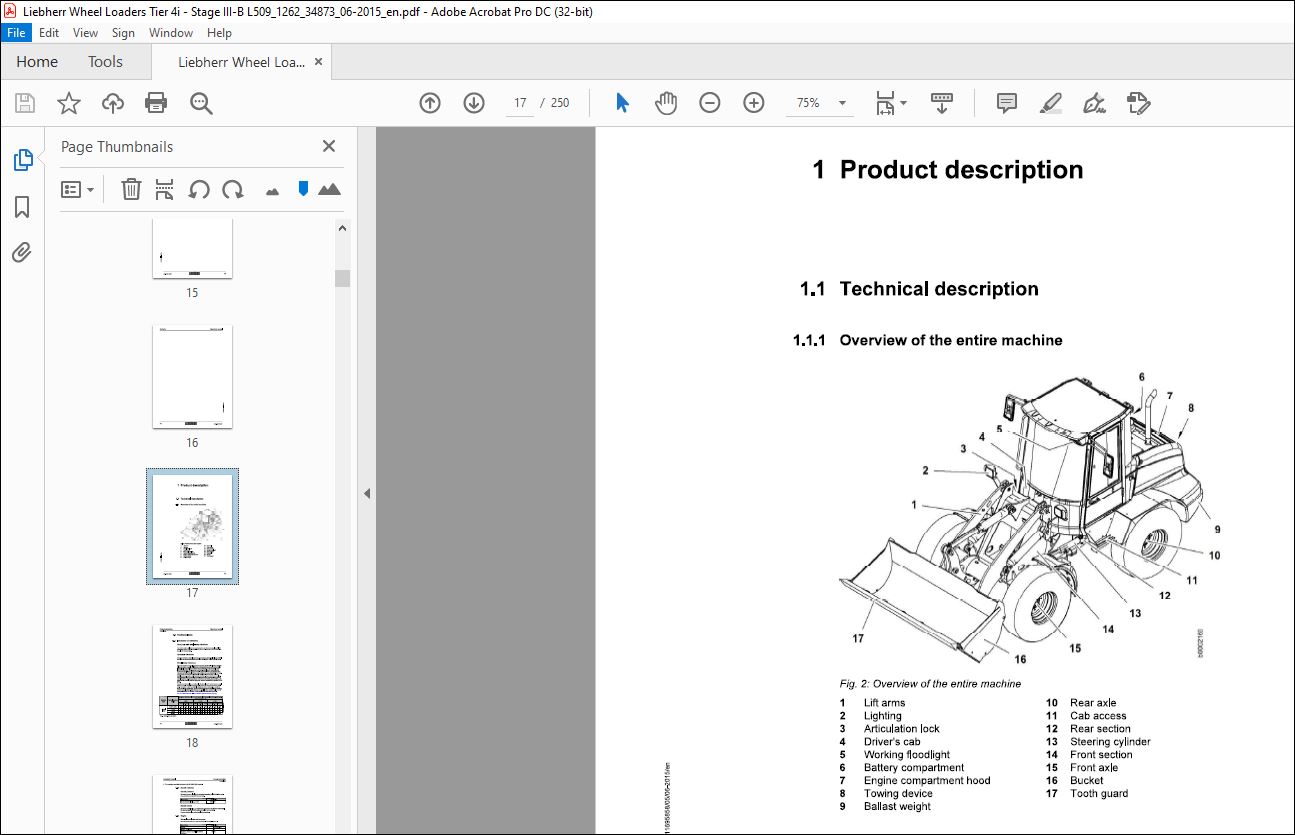Zoom out with the minus icon
Screen dimensions: 1295x835
(x=710, y=103)
